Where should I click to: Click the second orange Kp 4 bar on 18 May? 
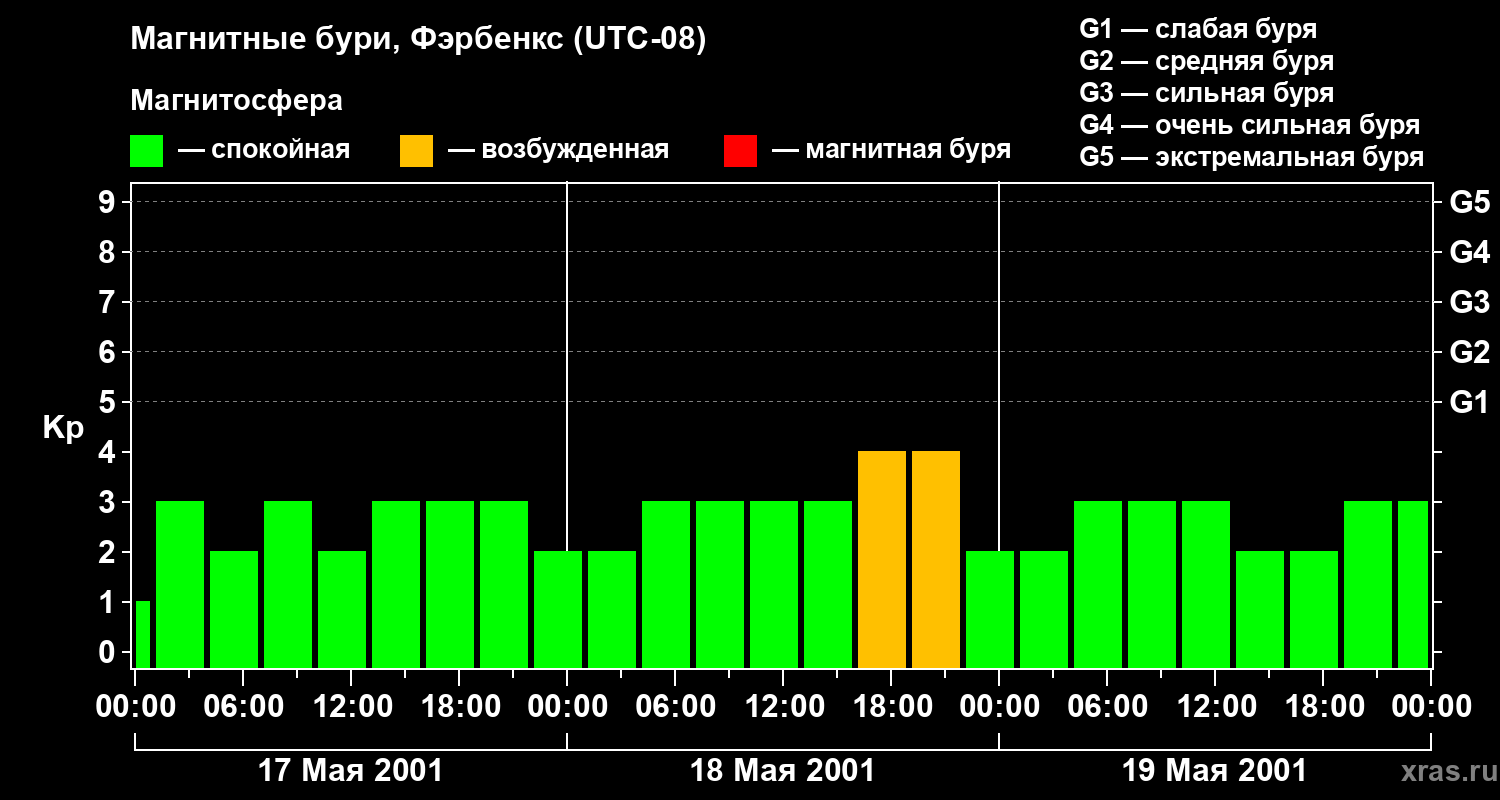[936, 559]
